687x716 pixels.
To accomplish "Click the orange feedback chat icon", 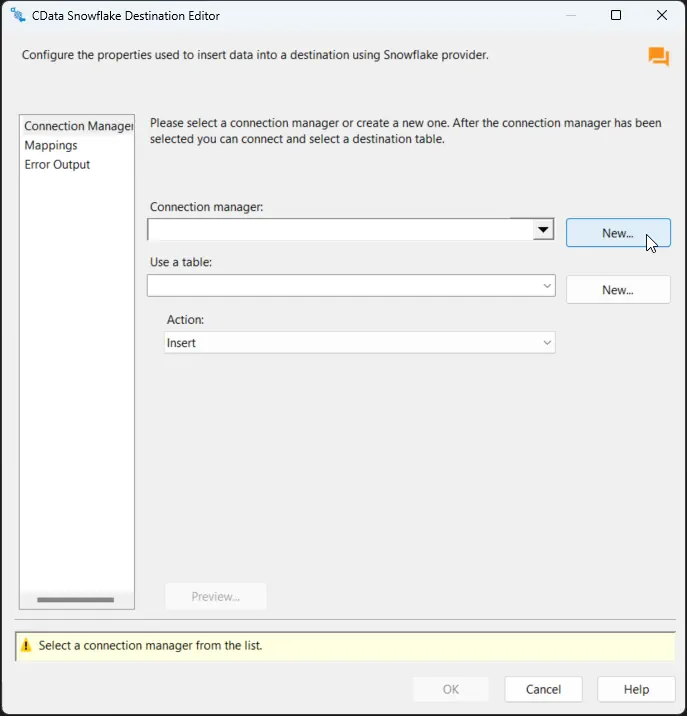I will [658, 57].
